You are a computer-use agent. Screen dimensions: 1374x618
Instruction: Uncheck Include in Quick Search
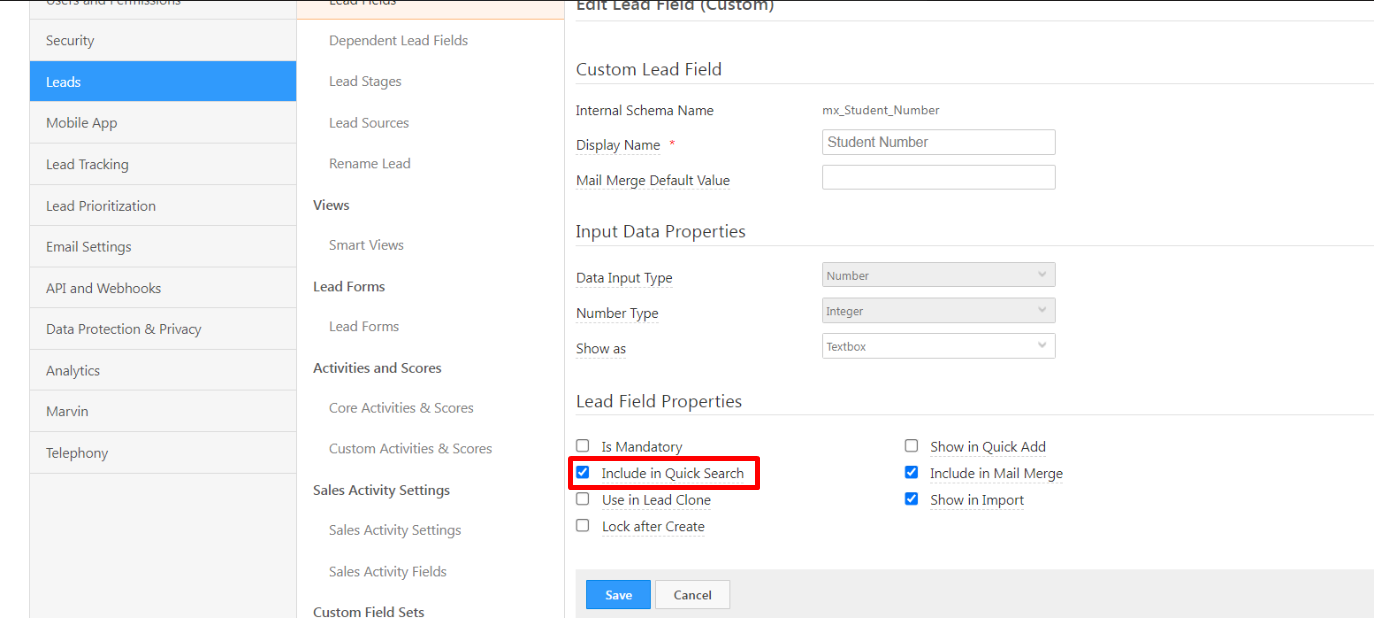(583, 473)
